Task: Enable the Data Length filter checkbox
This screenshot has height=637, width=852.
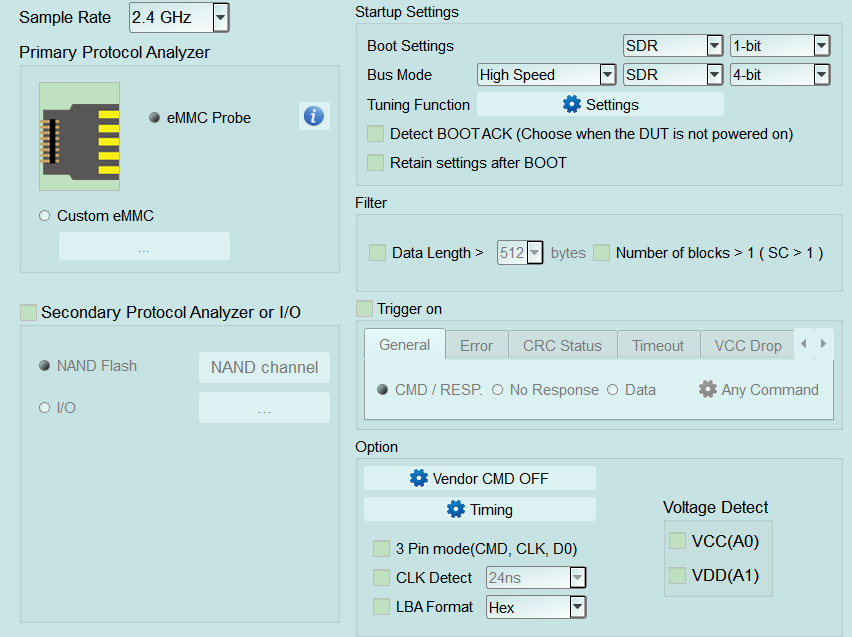Action: [377, 253]
